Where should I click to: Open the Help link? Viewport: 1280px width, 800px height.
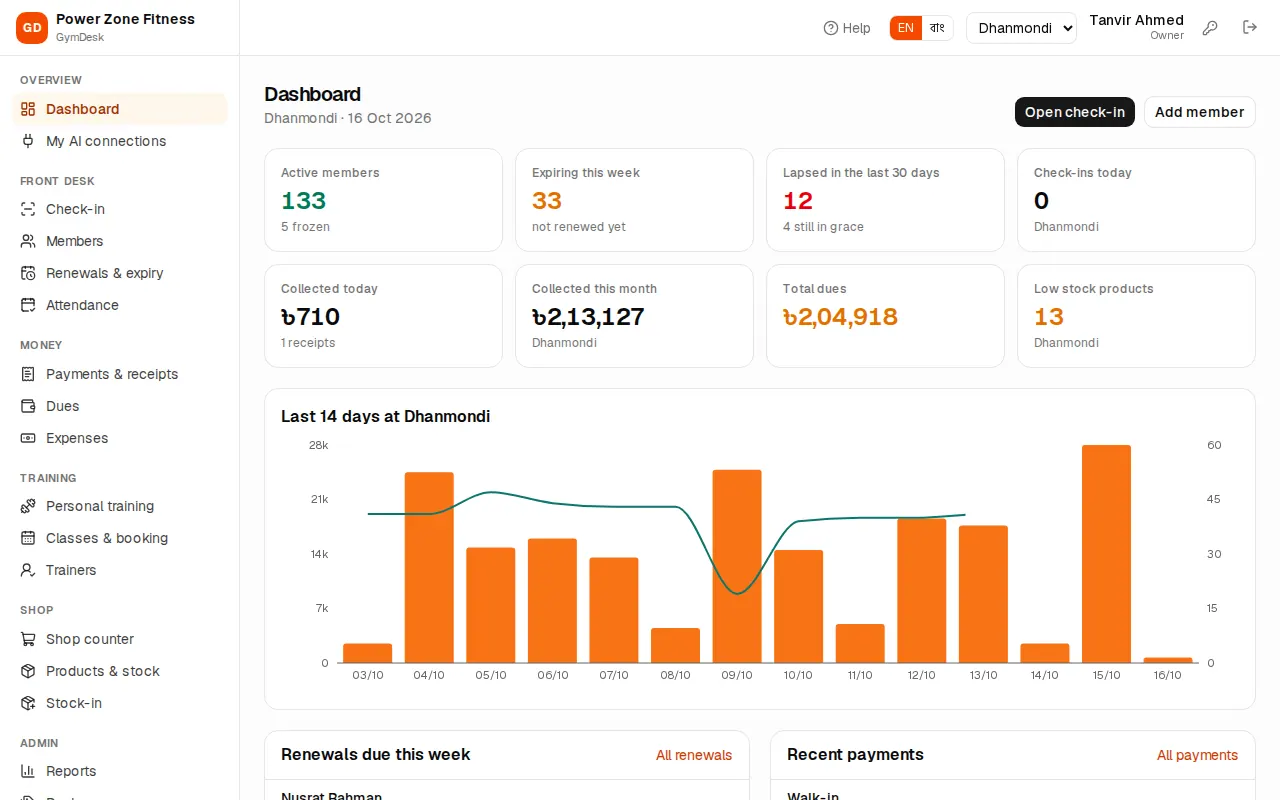click(847, 28)
